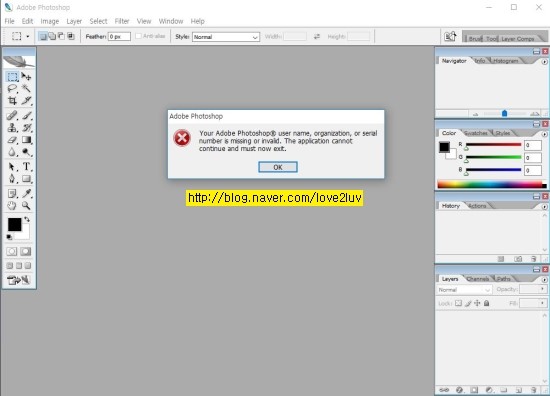This screenshot has height=396, width=550.
Task: Choose the Add to selection mode
Action: coord(52,36)
